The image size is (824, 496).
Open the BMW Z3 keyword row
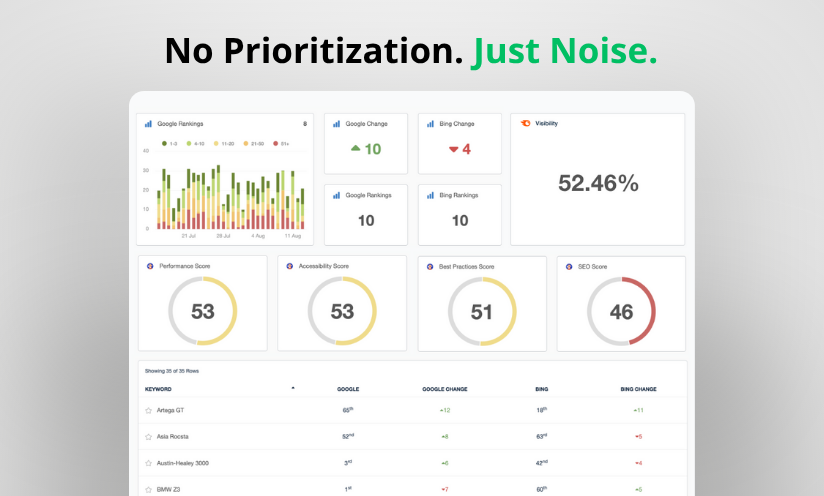point(171,489)
